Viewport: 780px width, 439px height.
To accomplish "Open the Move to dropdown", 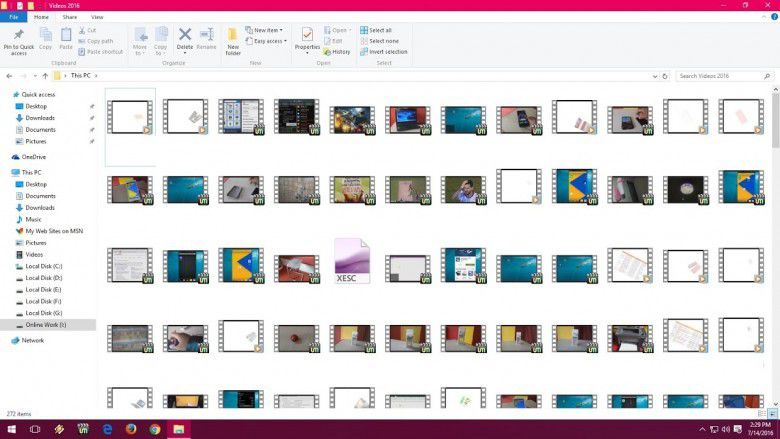I will coord(140,40).
